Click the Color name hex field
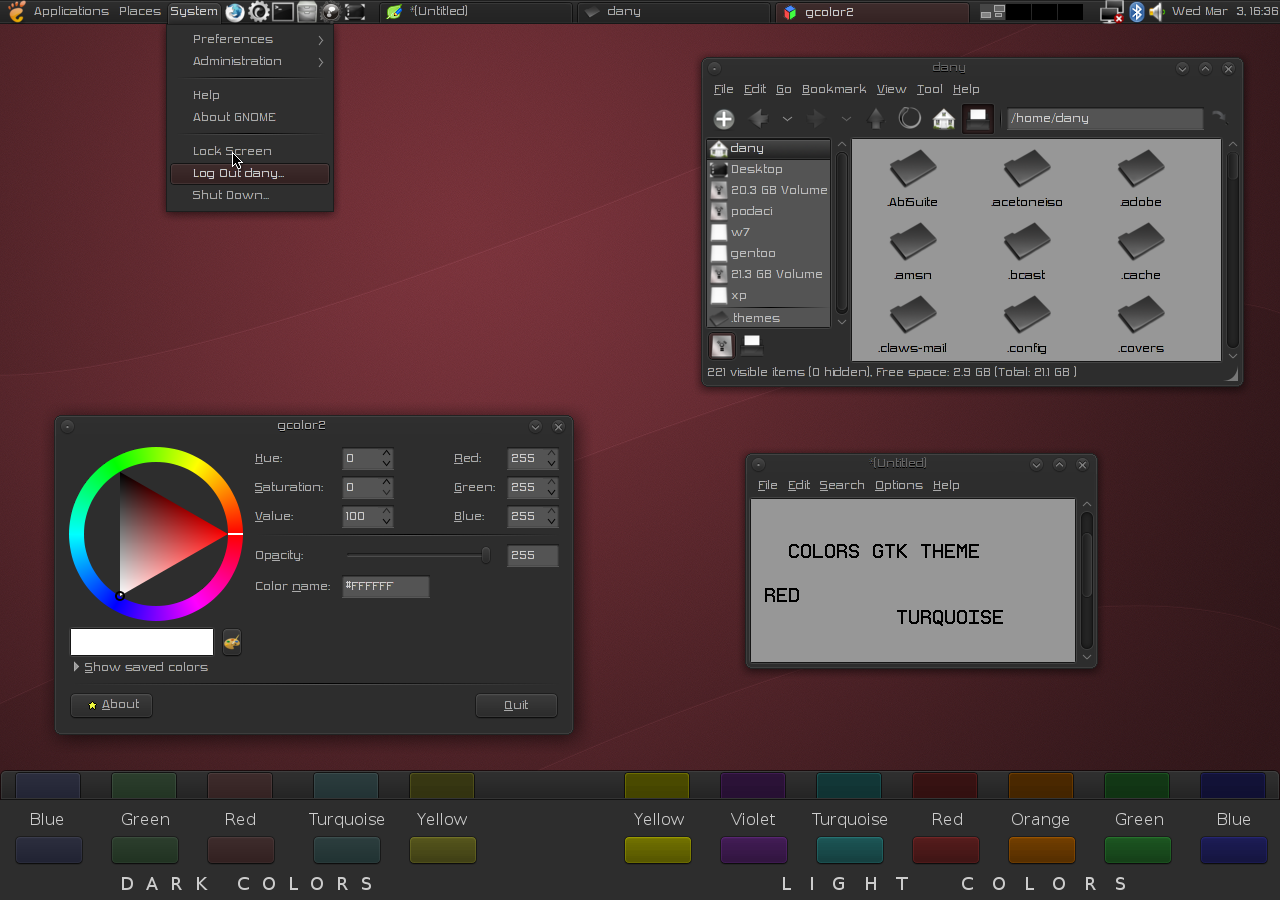The image size is (1280, 900). click(386, 587)
